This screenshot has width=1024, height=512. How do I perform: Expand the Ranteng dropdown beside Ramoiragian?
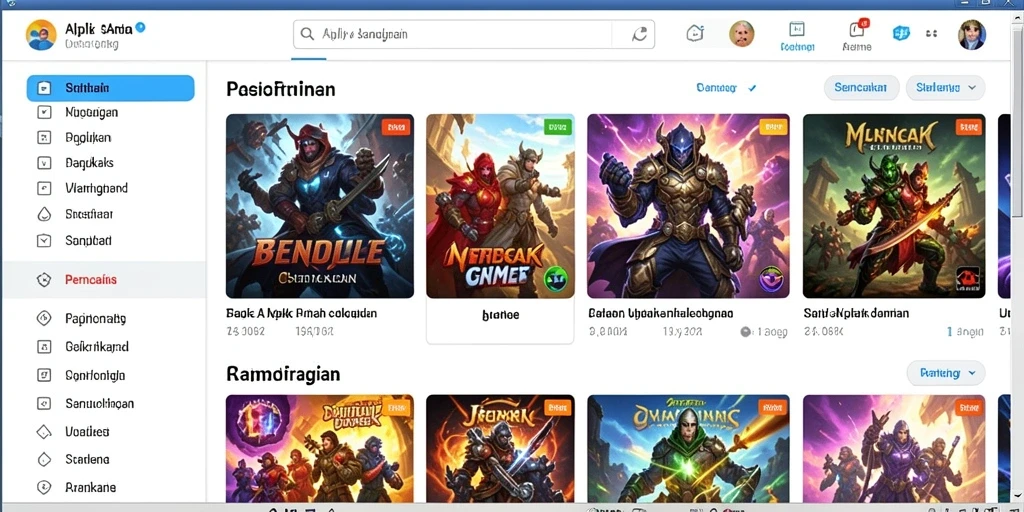(x=946, y=373)
